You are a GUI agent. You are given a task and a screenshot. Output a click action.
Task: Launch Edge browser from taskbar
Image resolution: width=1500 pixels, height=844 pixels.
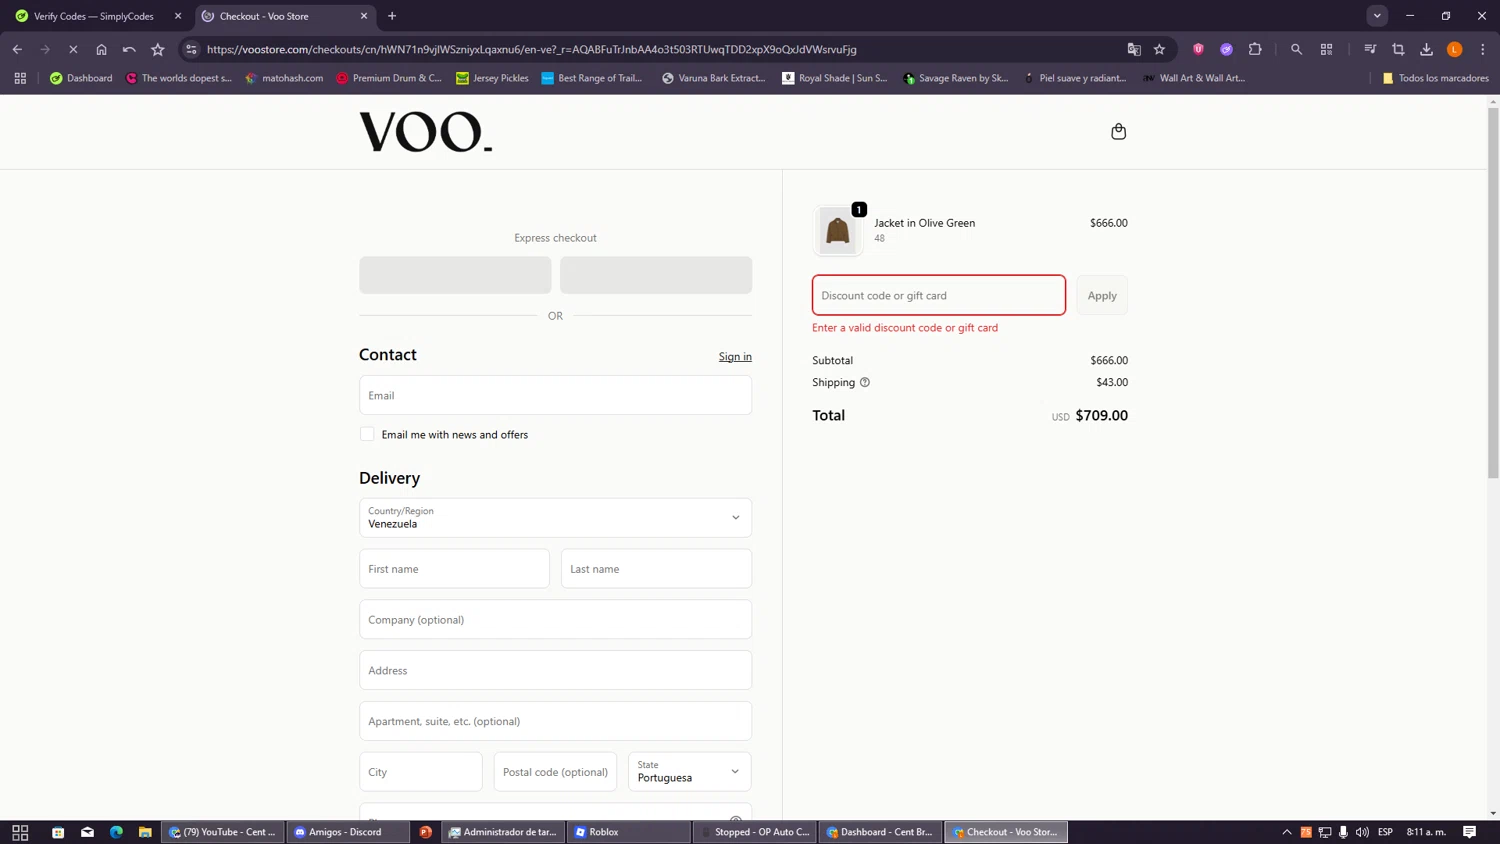[116, 832]
